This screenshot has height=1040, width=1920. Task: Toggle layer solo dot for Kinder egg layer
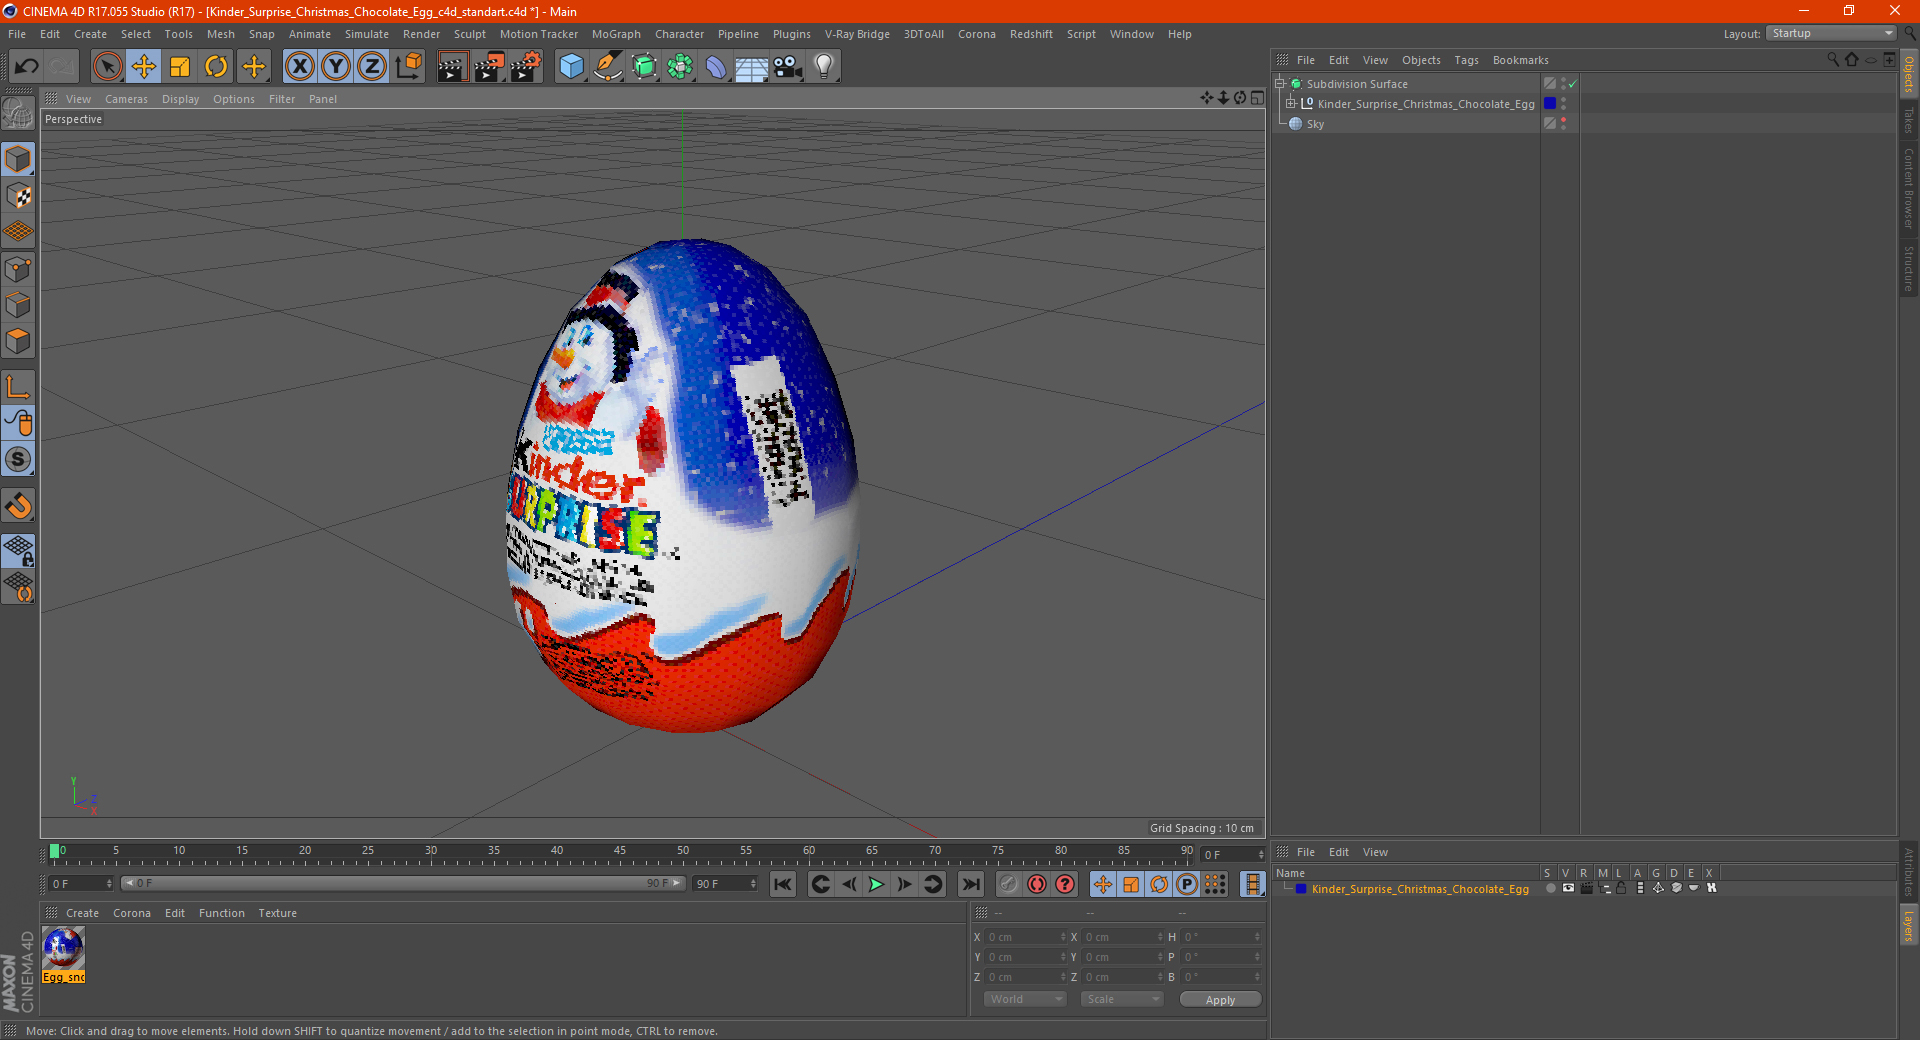(x=1550, y=888)
